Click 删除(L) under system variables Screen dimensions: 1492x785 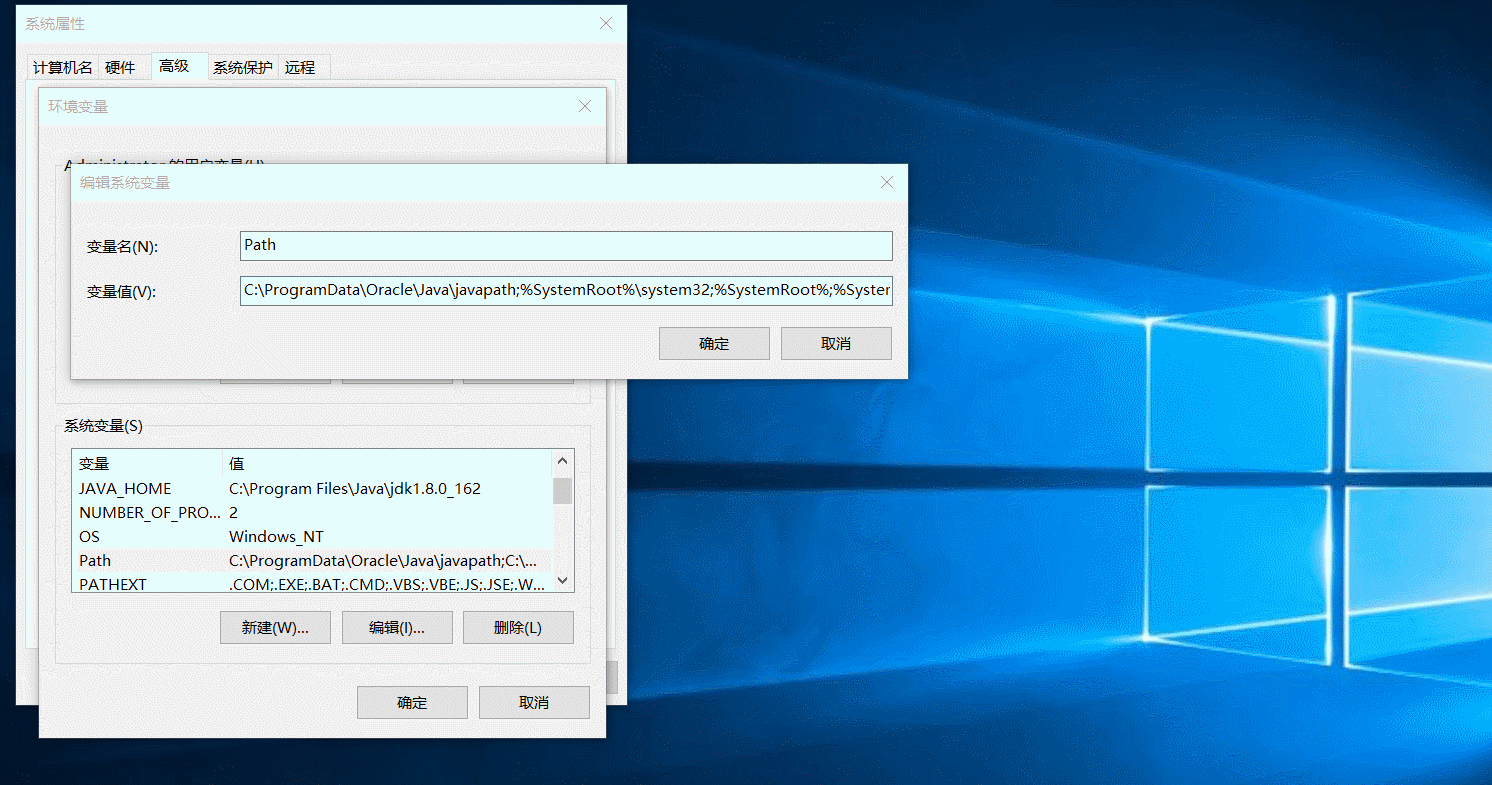point(518,628)
